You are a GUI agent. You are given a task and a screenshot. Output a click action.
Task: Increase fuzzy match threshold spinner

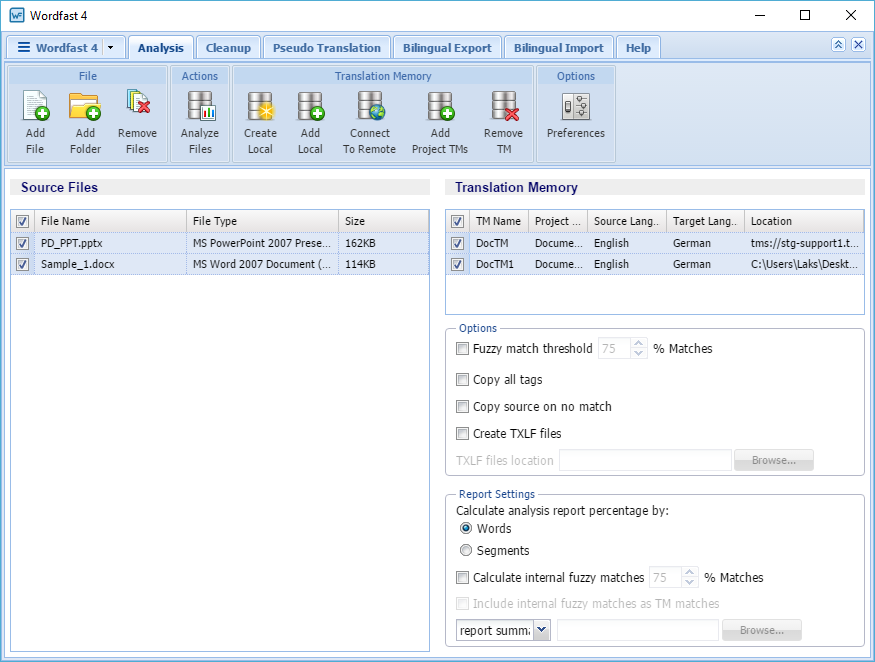639,343
